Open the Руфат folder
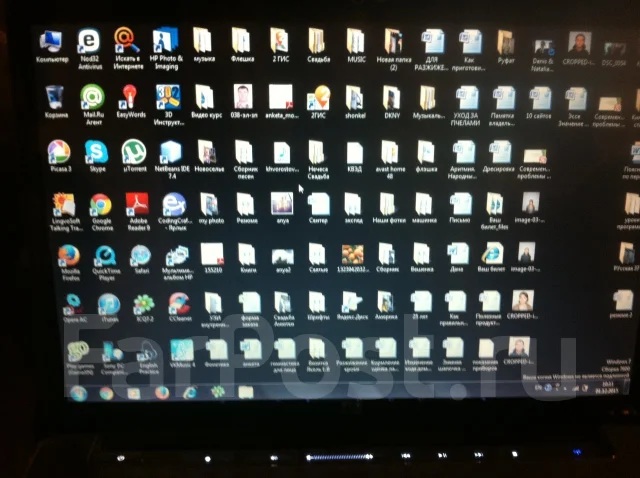This screenshot has height=478, width=640. (x=506, y=47)
